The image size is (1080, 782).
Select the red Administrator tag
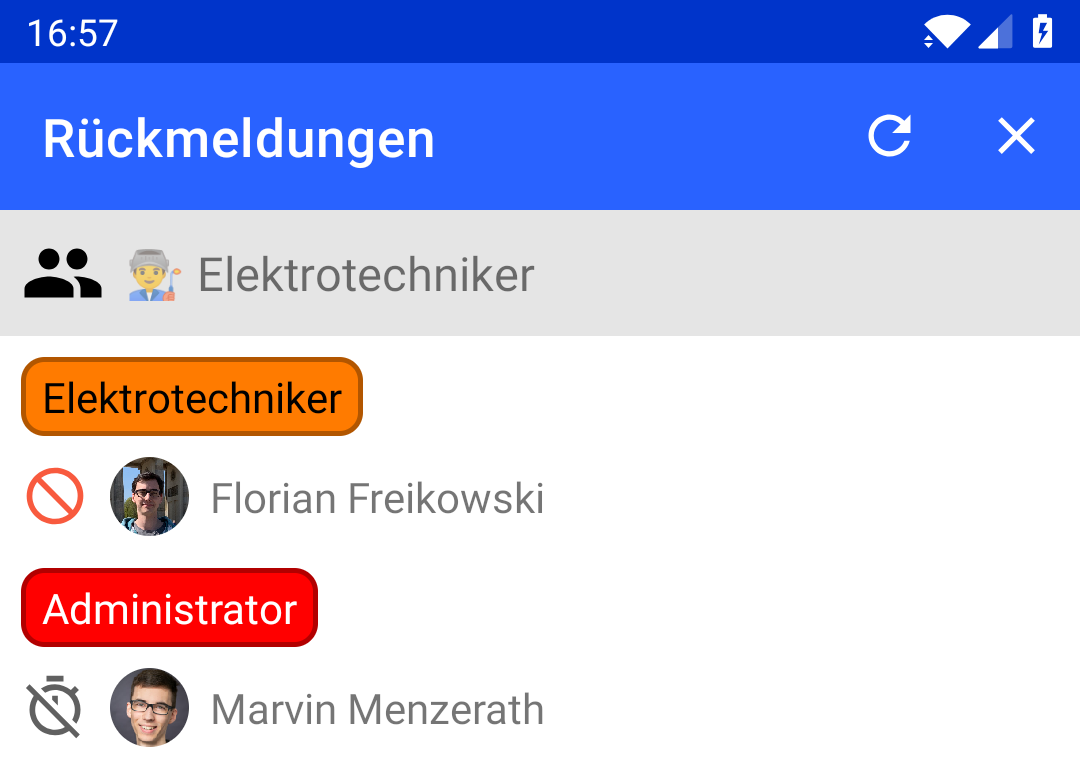(x=169, y=608)
